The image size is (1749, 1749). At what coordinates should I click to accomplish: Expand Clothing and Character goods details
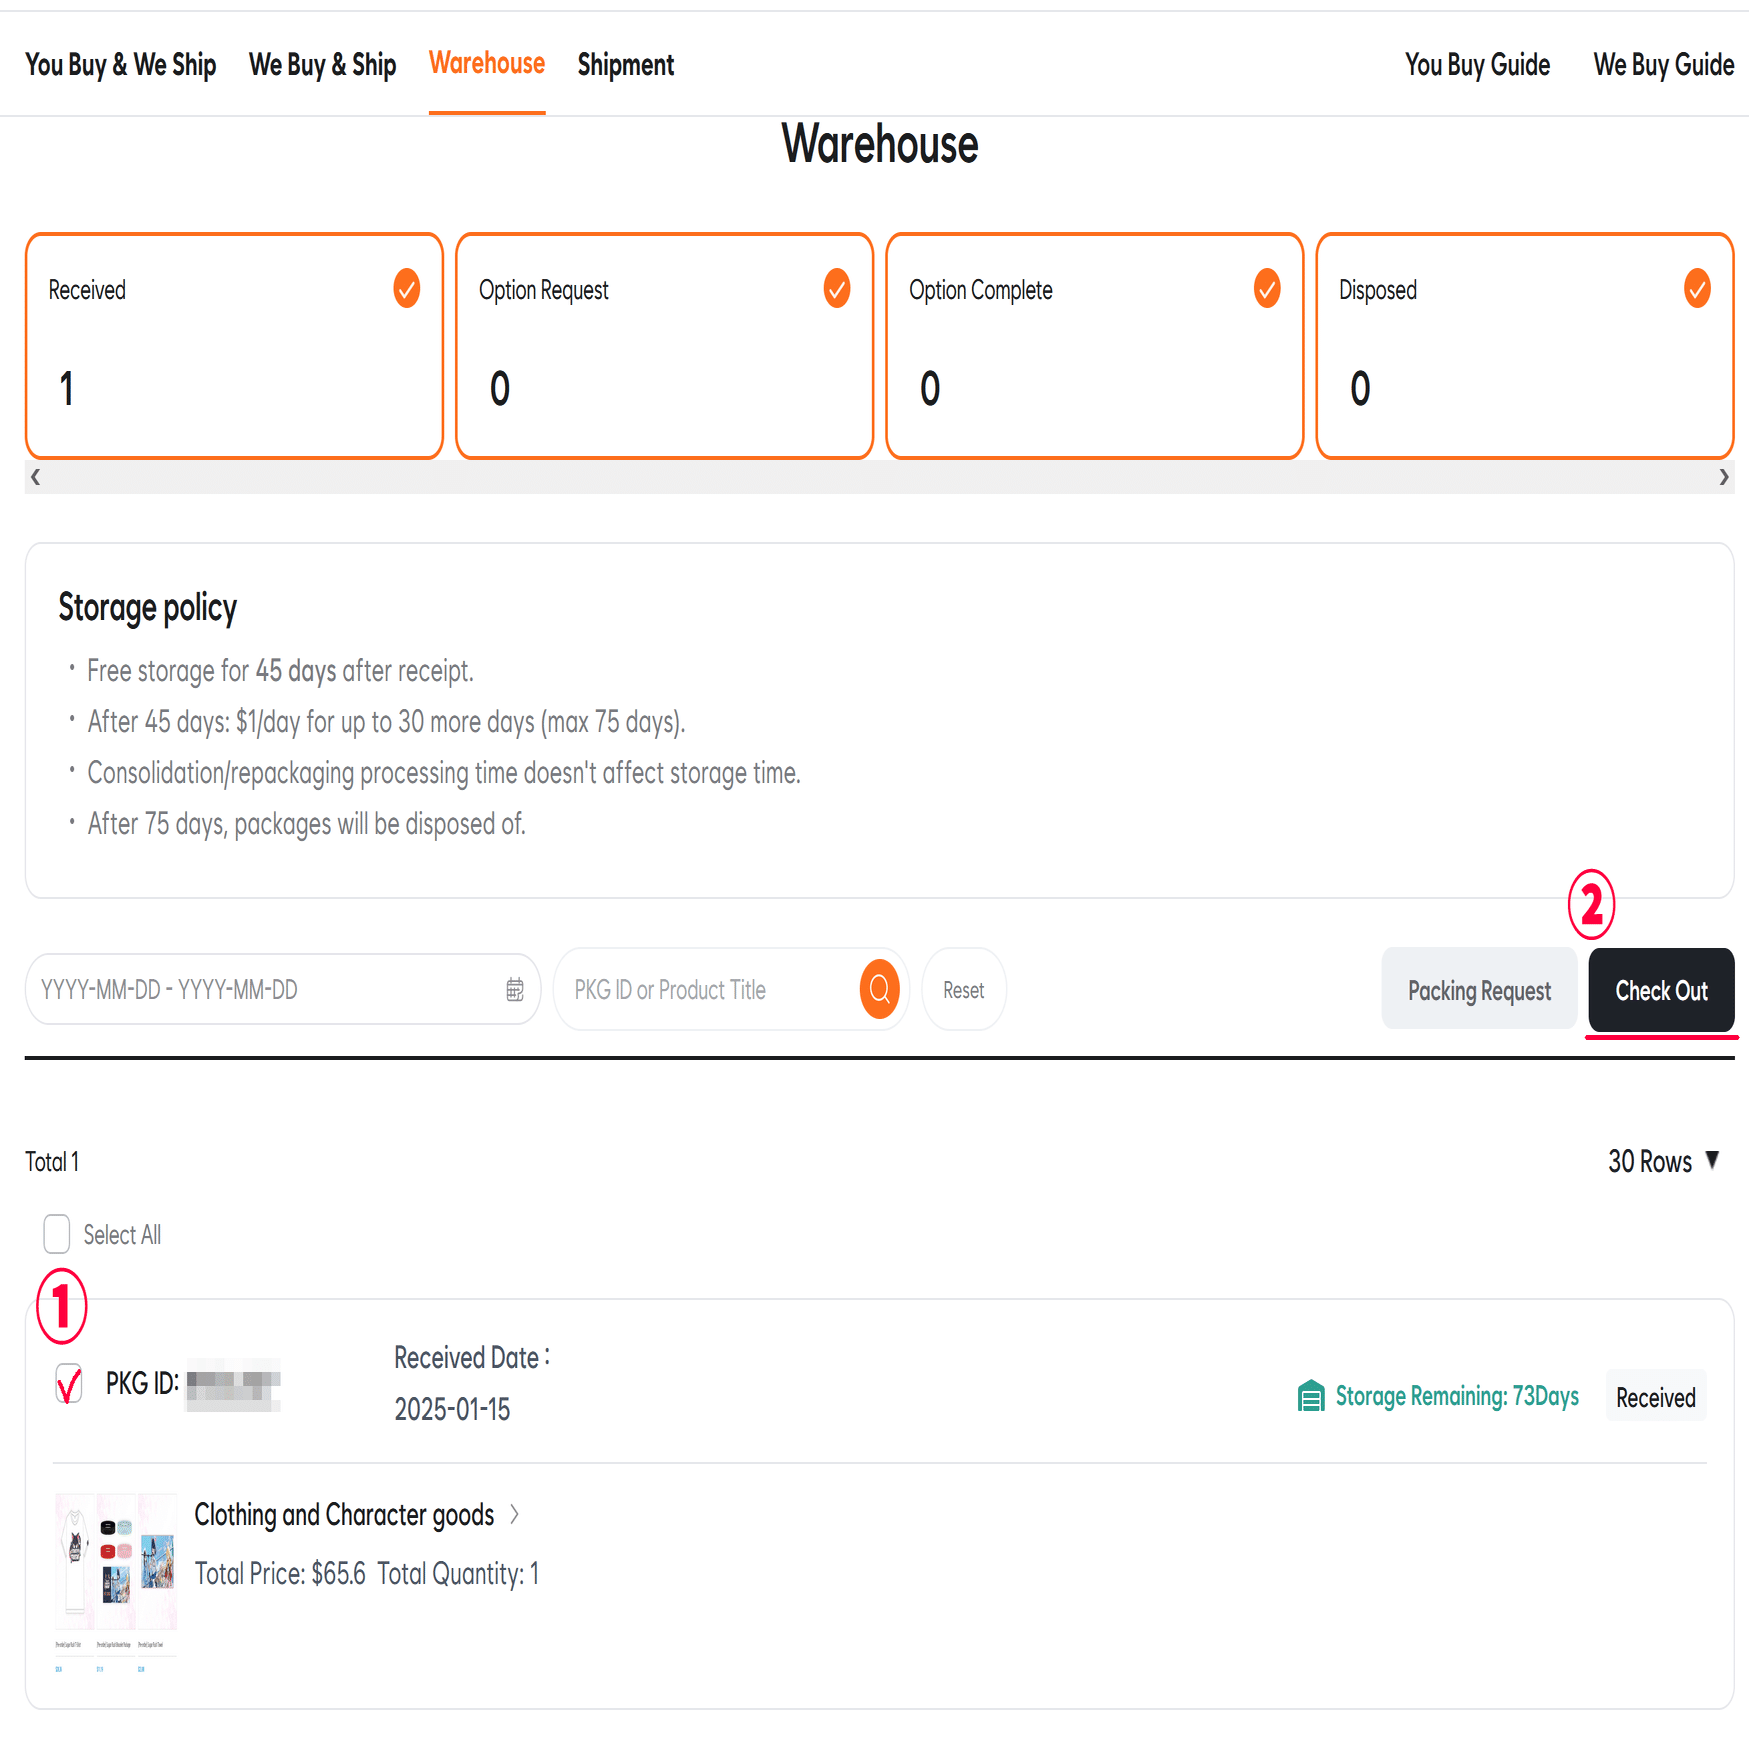514,1514
